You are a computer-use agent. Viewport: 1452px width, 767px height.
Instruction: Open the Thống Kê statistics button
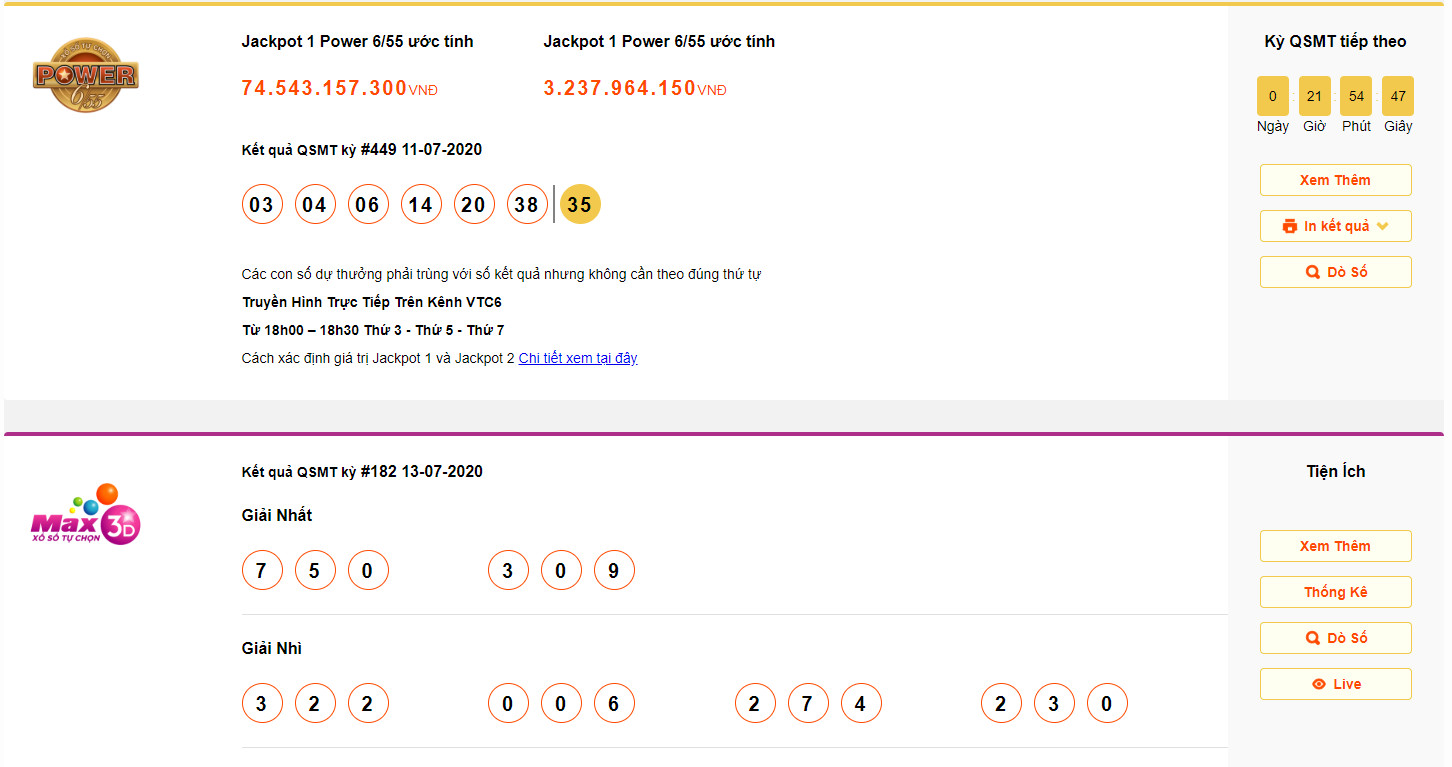pos(1335,592)
